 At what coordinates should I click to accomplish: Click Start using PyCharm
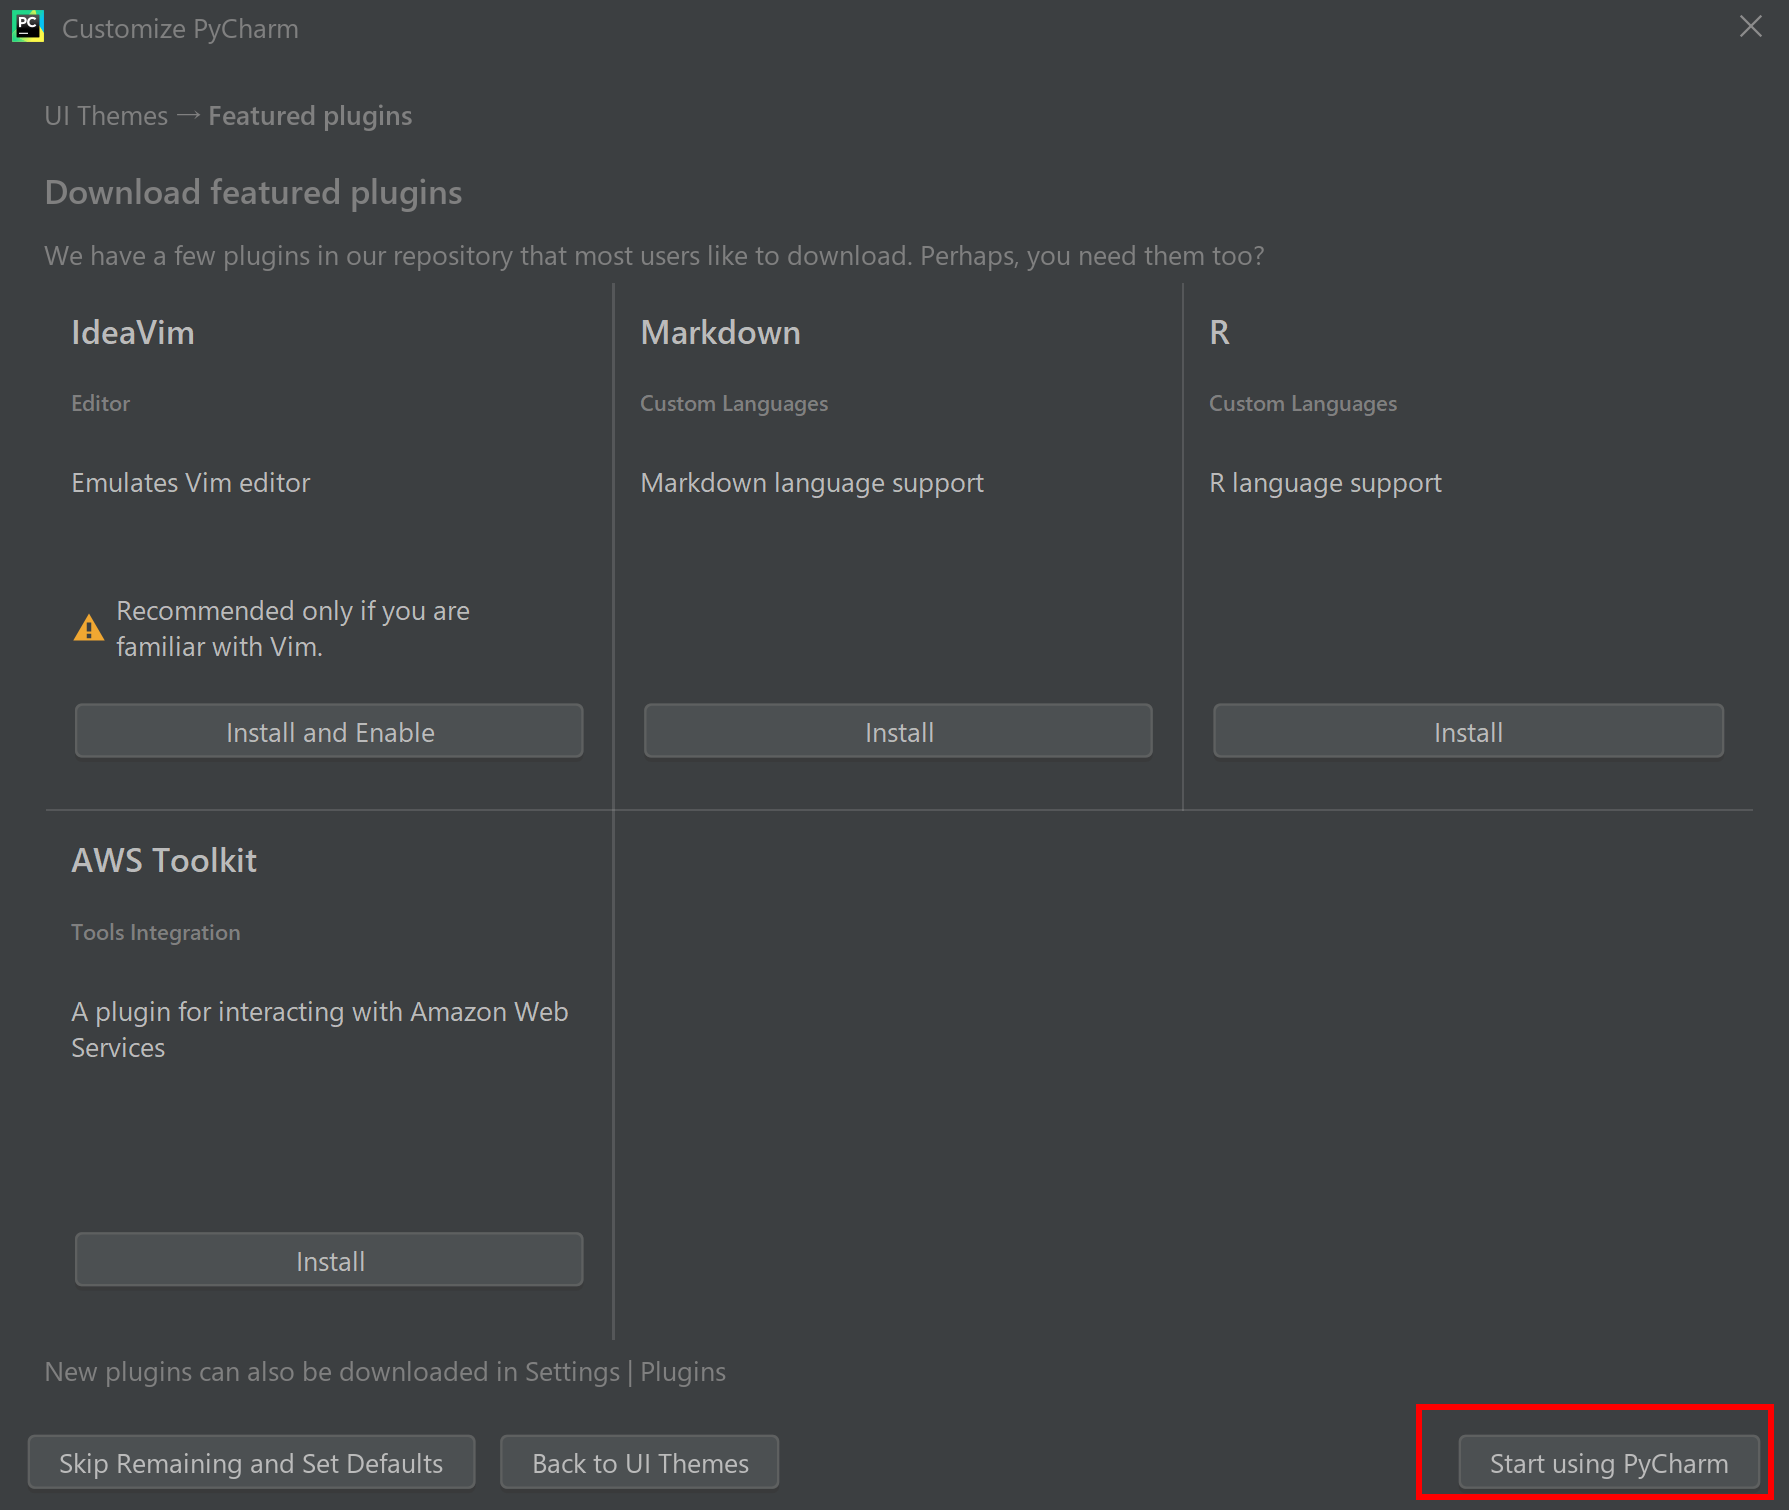1609,1463
